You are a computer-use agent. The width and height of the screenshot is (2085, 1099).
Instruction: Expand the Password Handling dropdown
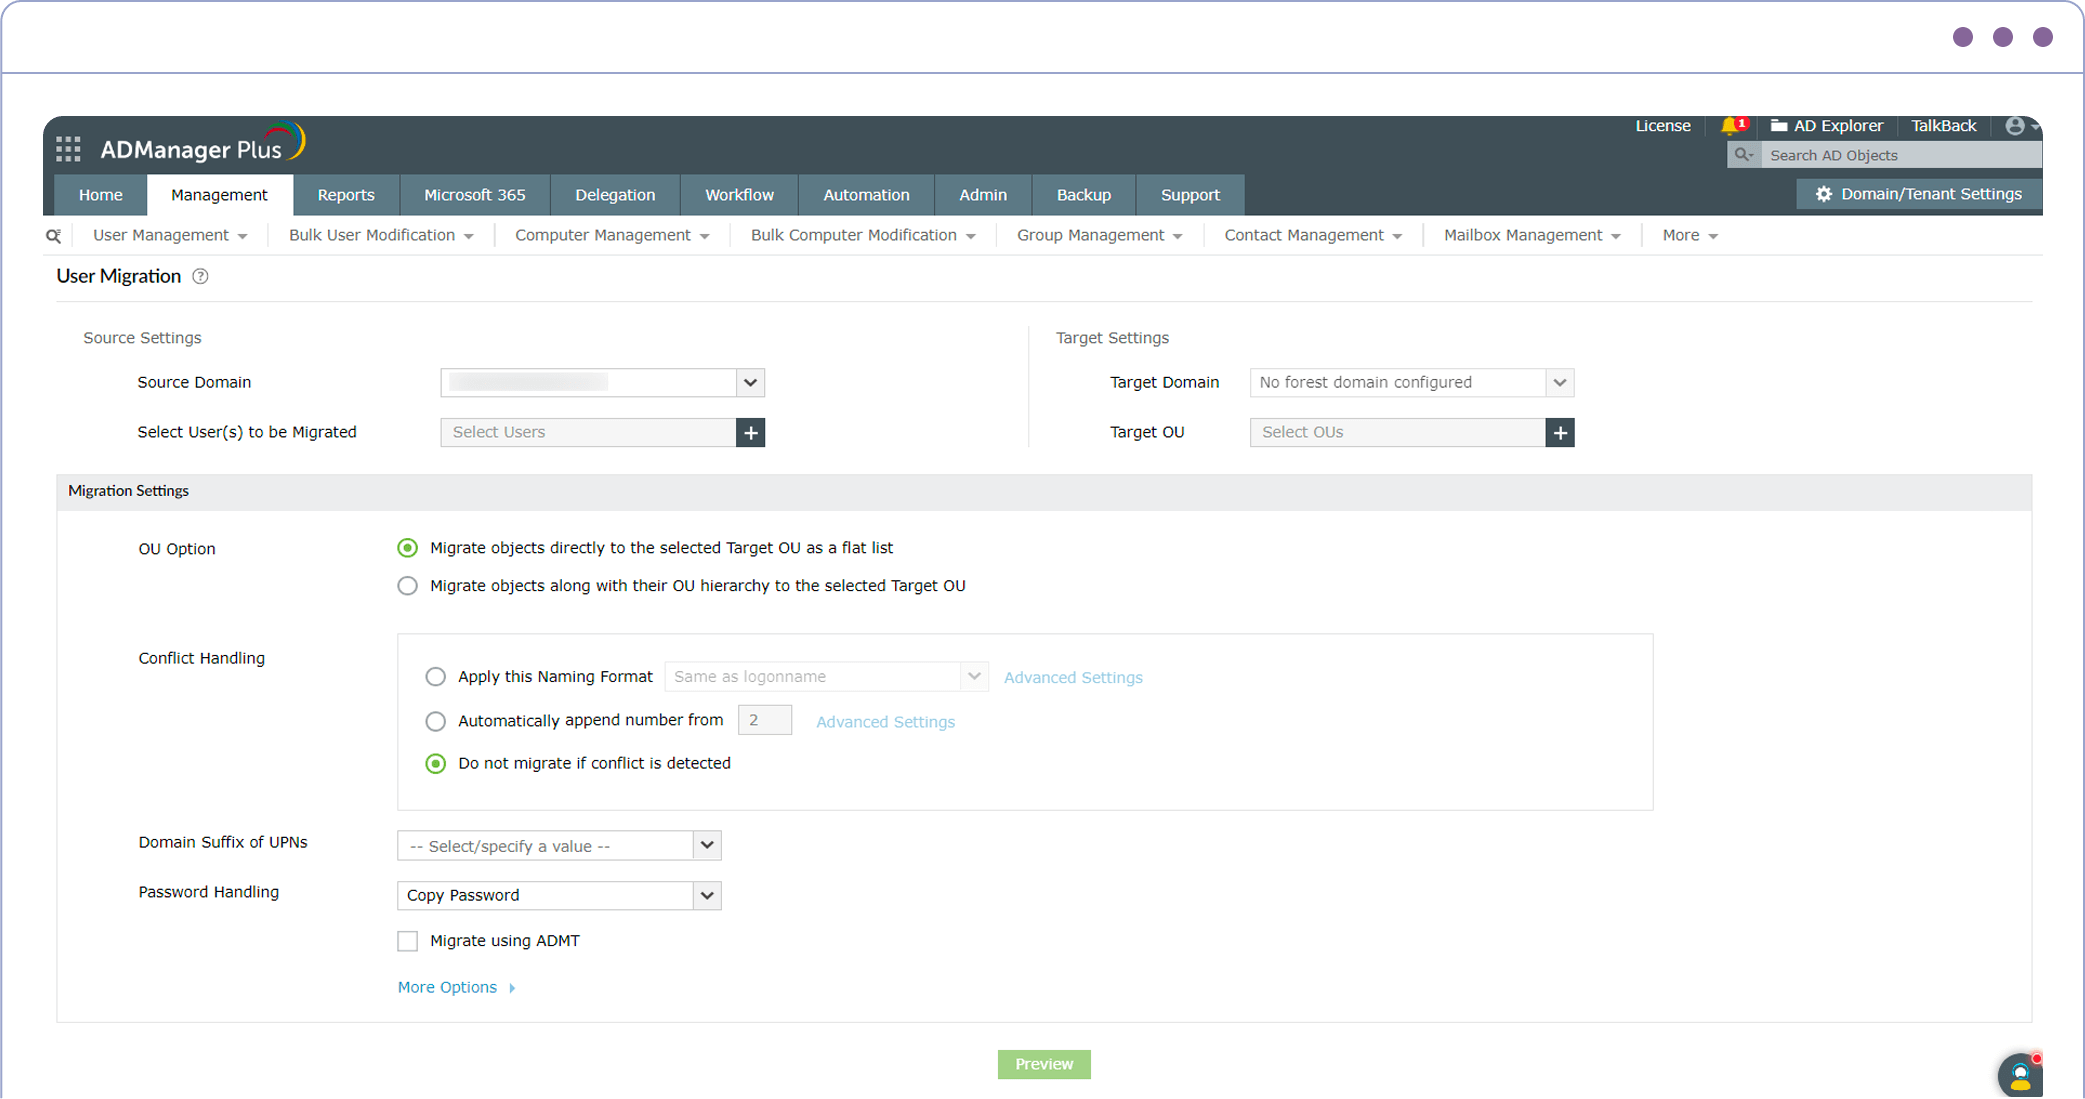[x=707, y=895]
